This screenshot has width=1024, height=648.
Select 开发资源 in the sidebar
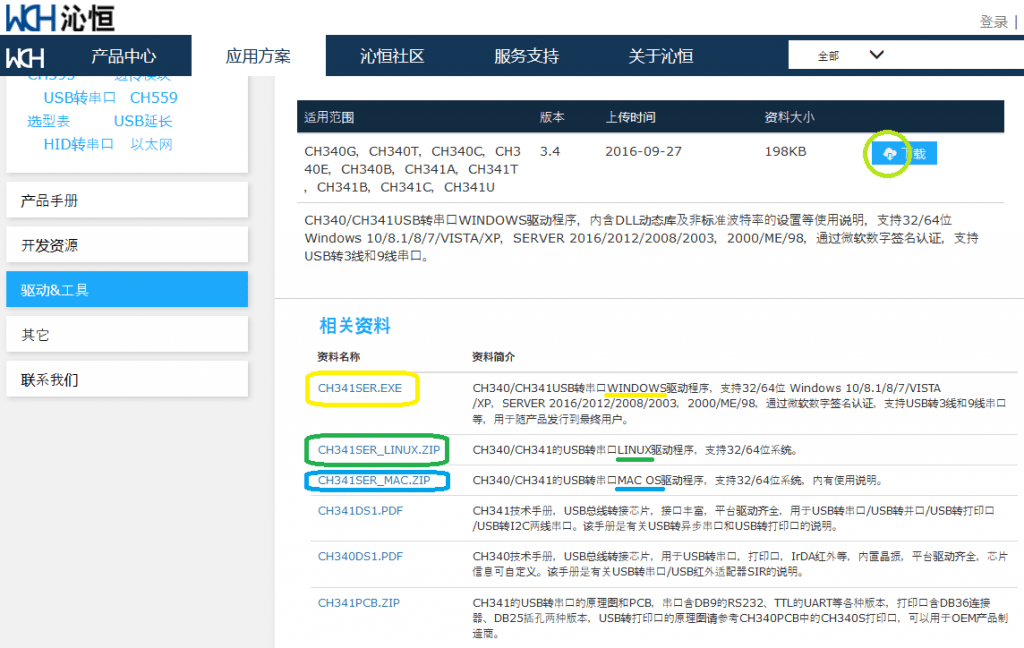[x=126, y=245]
